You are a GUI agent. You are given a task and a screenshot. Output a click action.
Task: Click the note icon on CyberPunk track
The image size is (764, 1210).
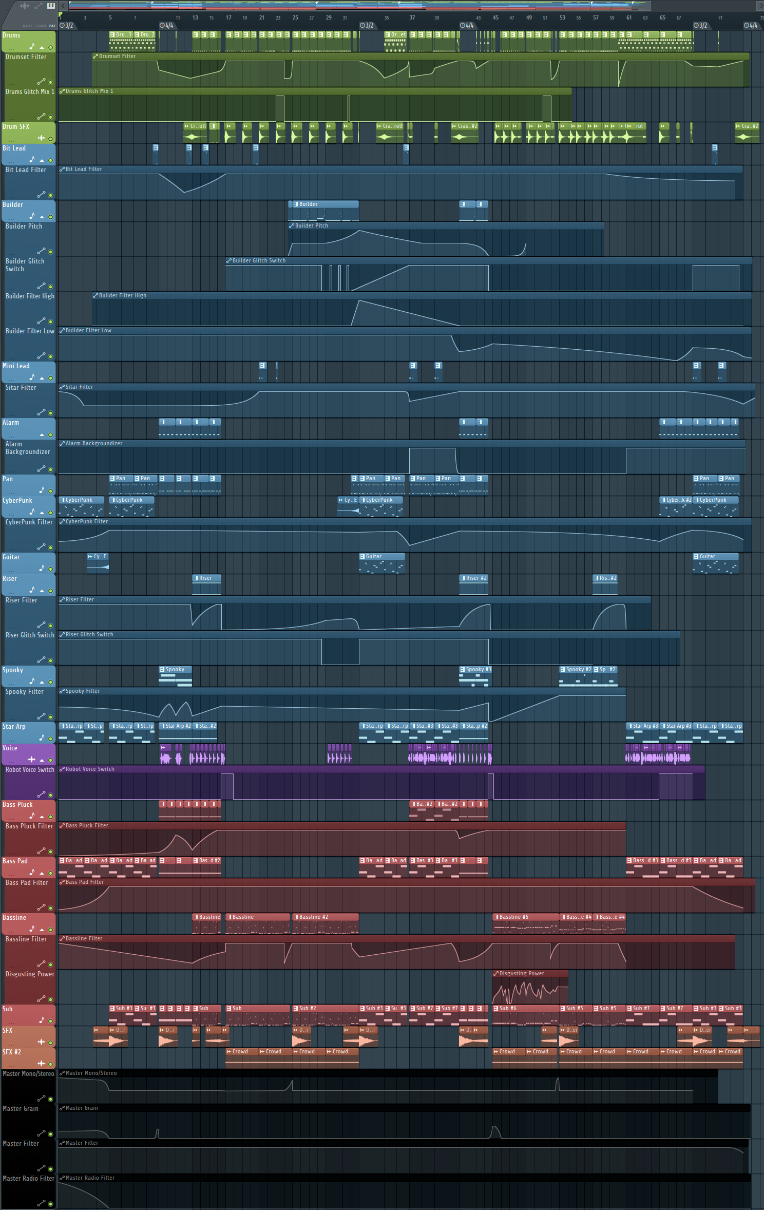[x=32, y=512]
